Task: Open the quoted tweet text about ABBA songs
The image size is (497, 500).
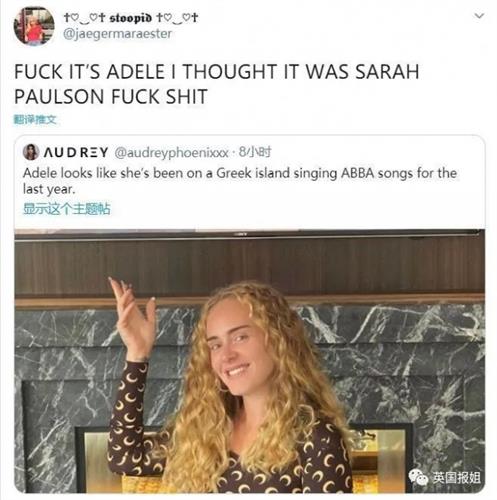Action: coord(240,181)
